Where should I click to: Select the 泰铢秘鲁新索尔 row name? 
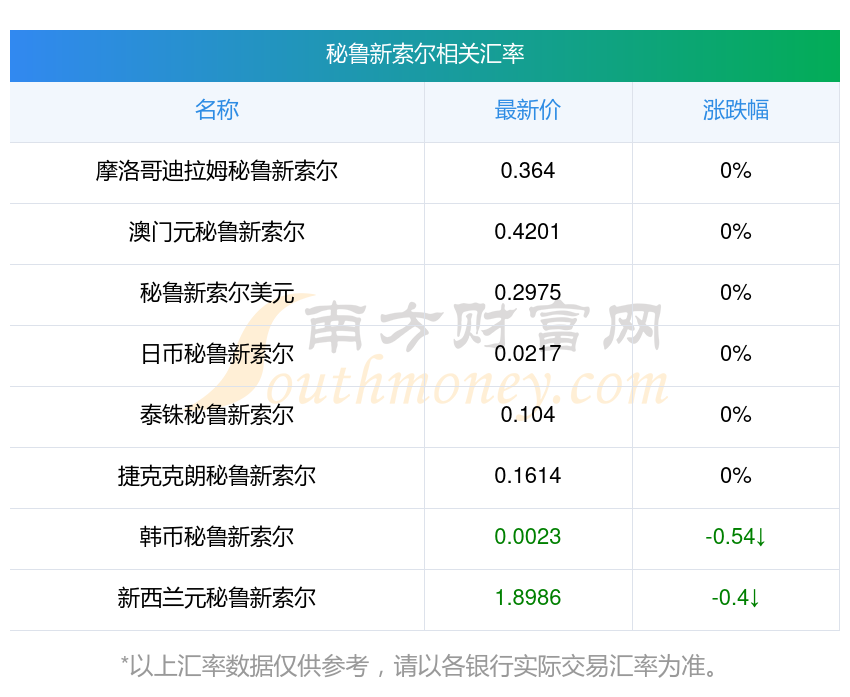[217, 415]
